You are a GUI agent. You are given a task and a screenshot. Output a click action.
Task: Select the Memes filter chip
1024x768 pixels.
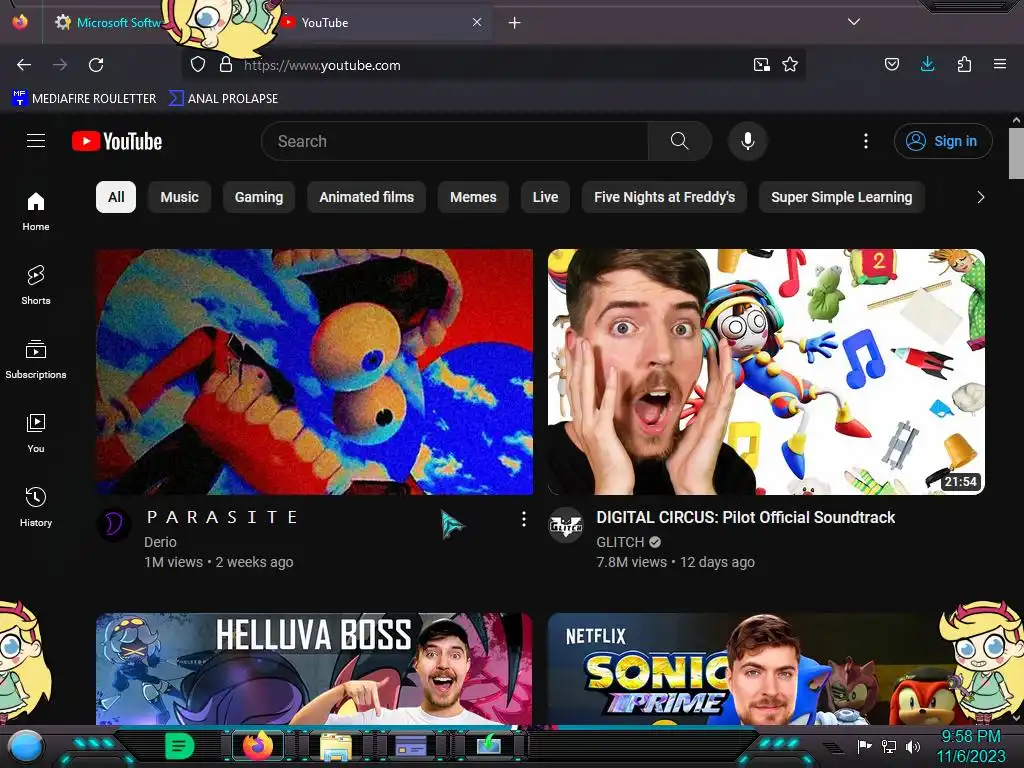pyautogui.click(x=473, y=197)
